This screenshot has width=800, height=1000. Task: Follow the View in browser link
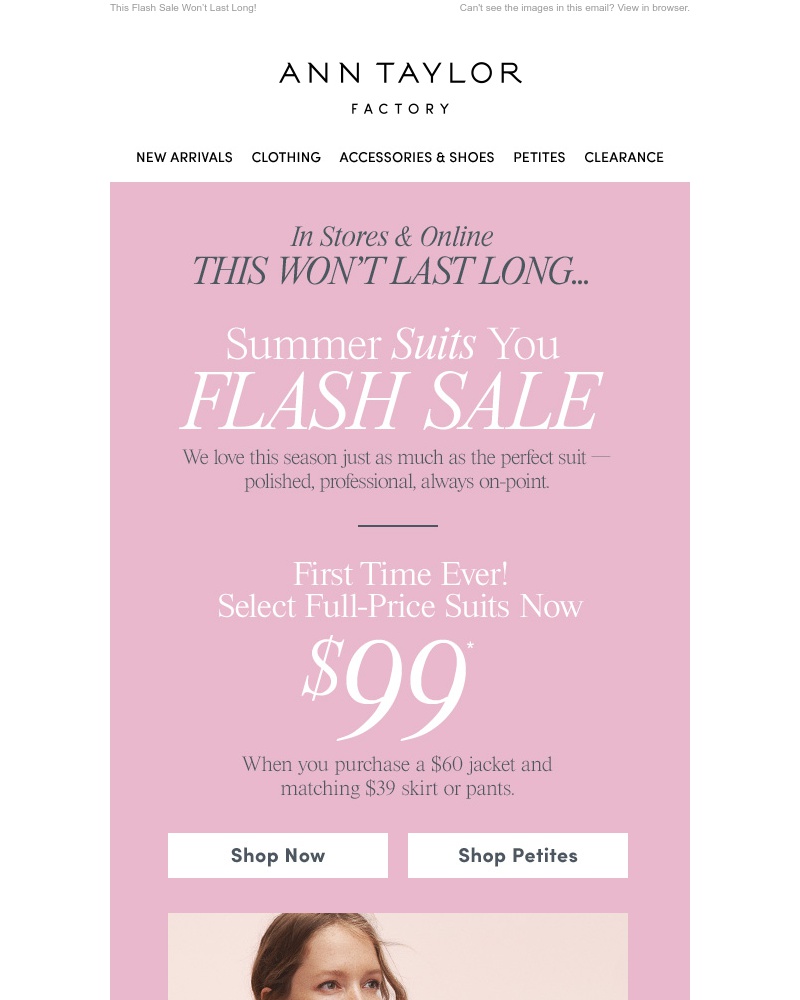pos(653,8)
